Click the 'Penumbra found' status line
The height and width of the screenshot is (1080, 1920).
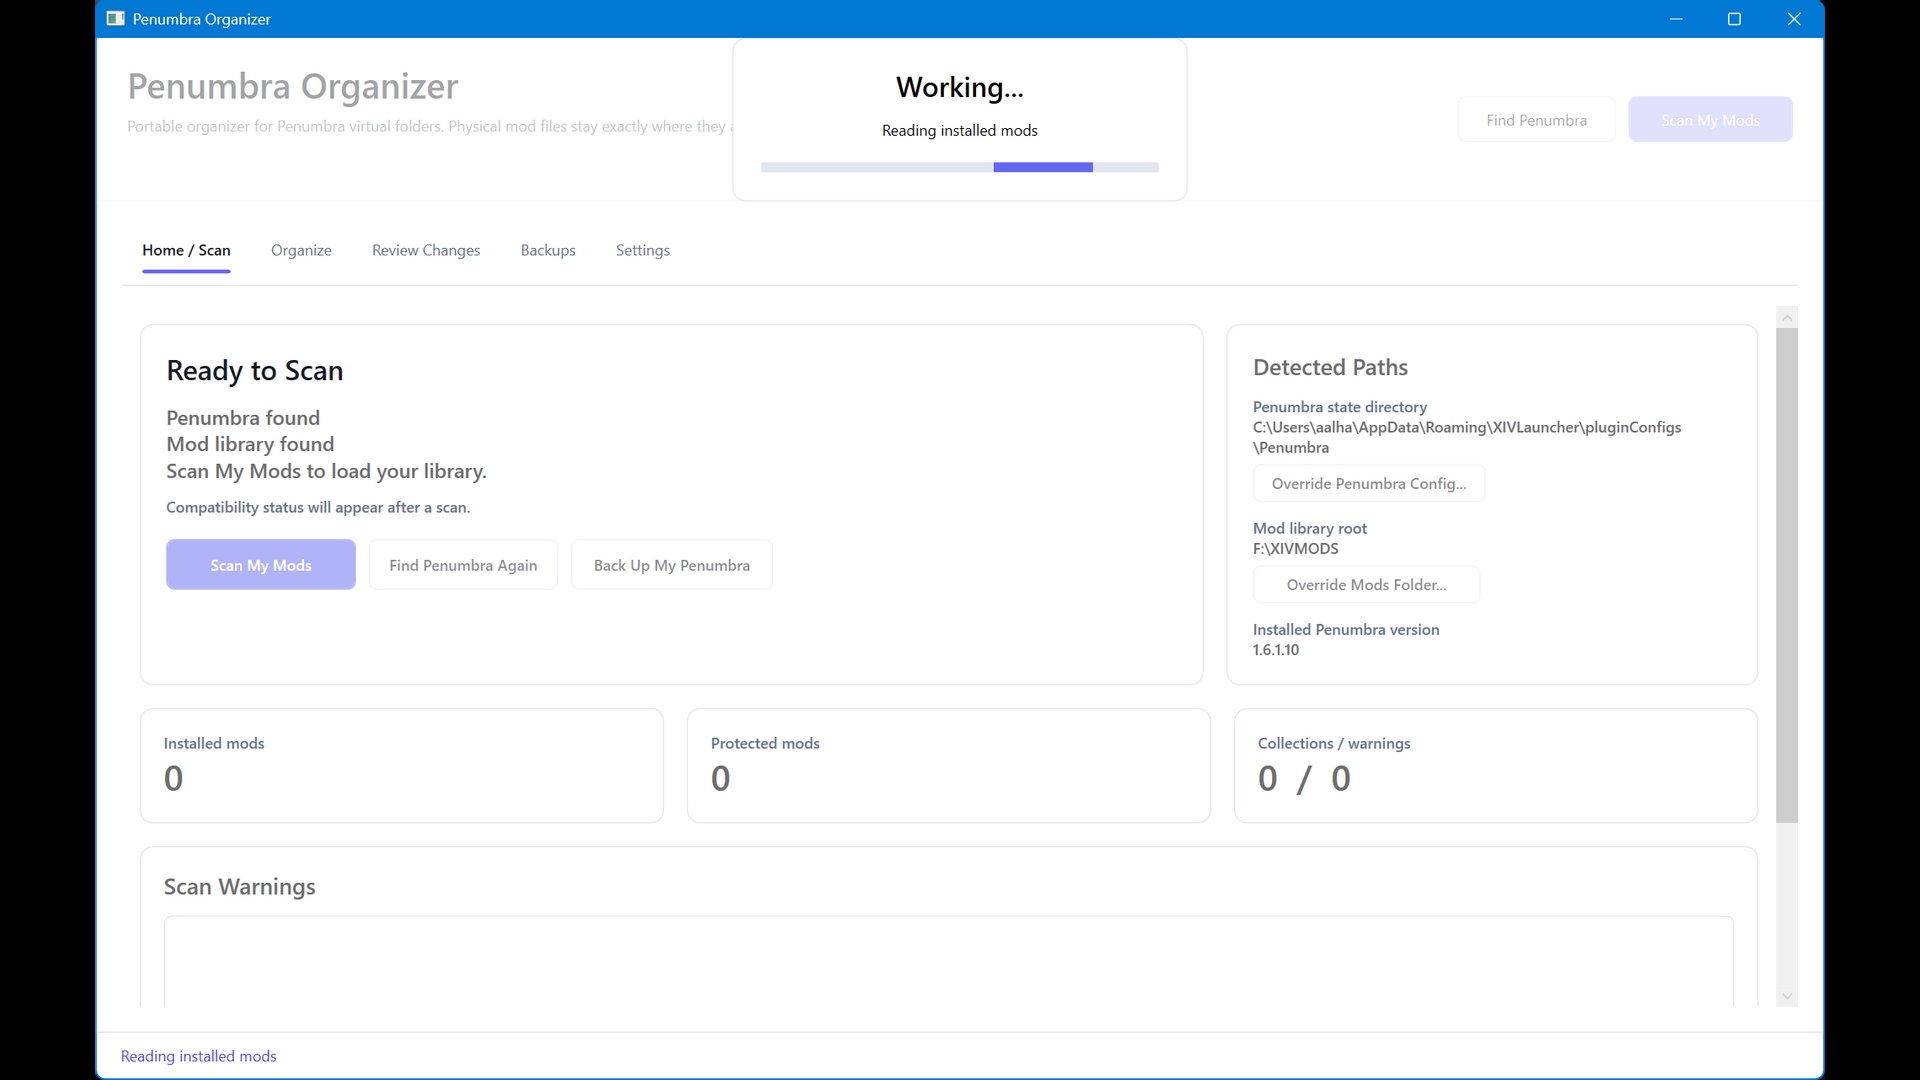pos(243,418)
